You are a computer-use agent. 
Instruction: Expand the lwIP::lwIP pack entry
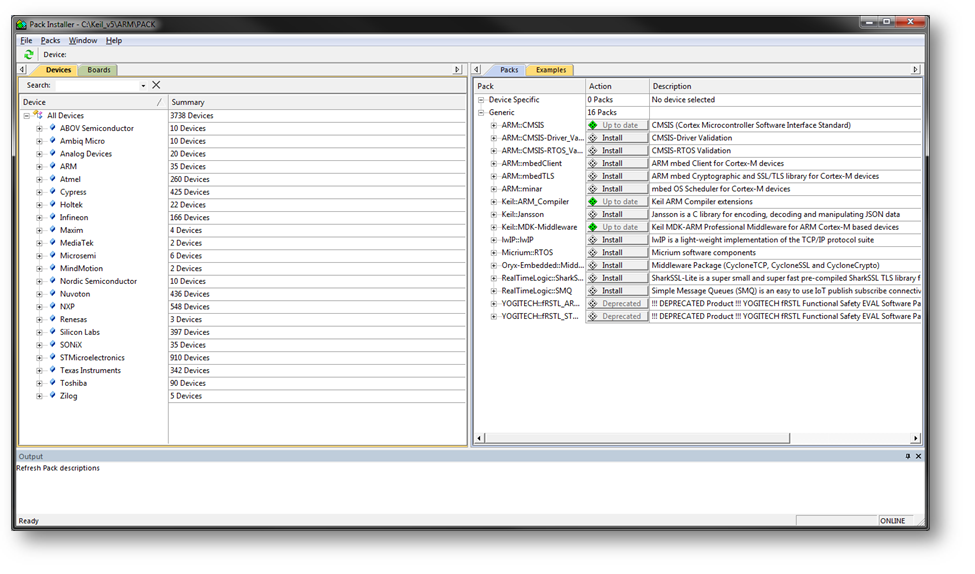pos(494,240)
